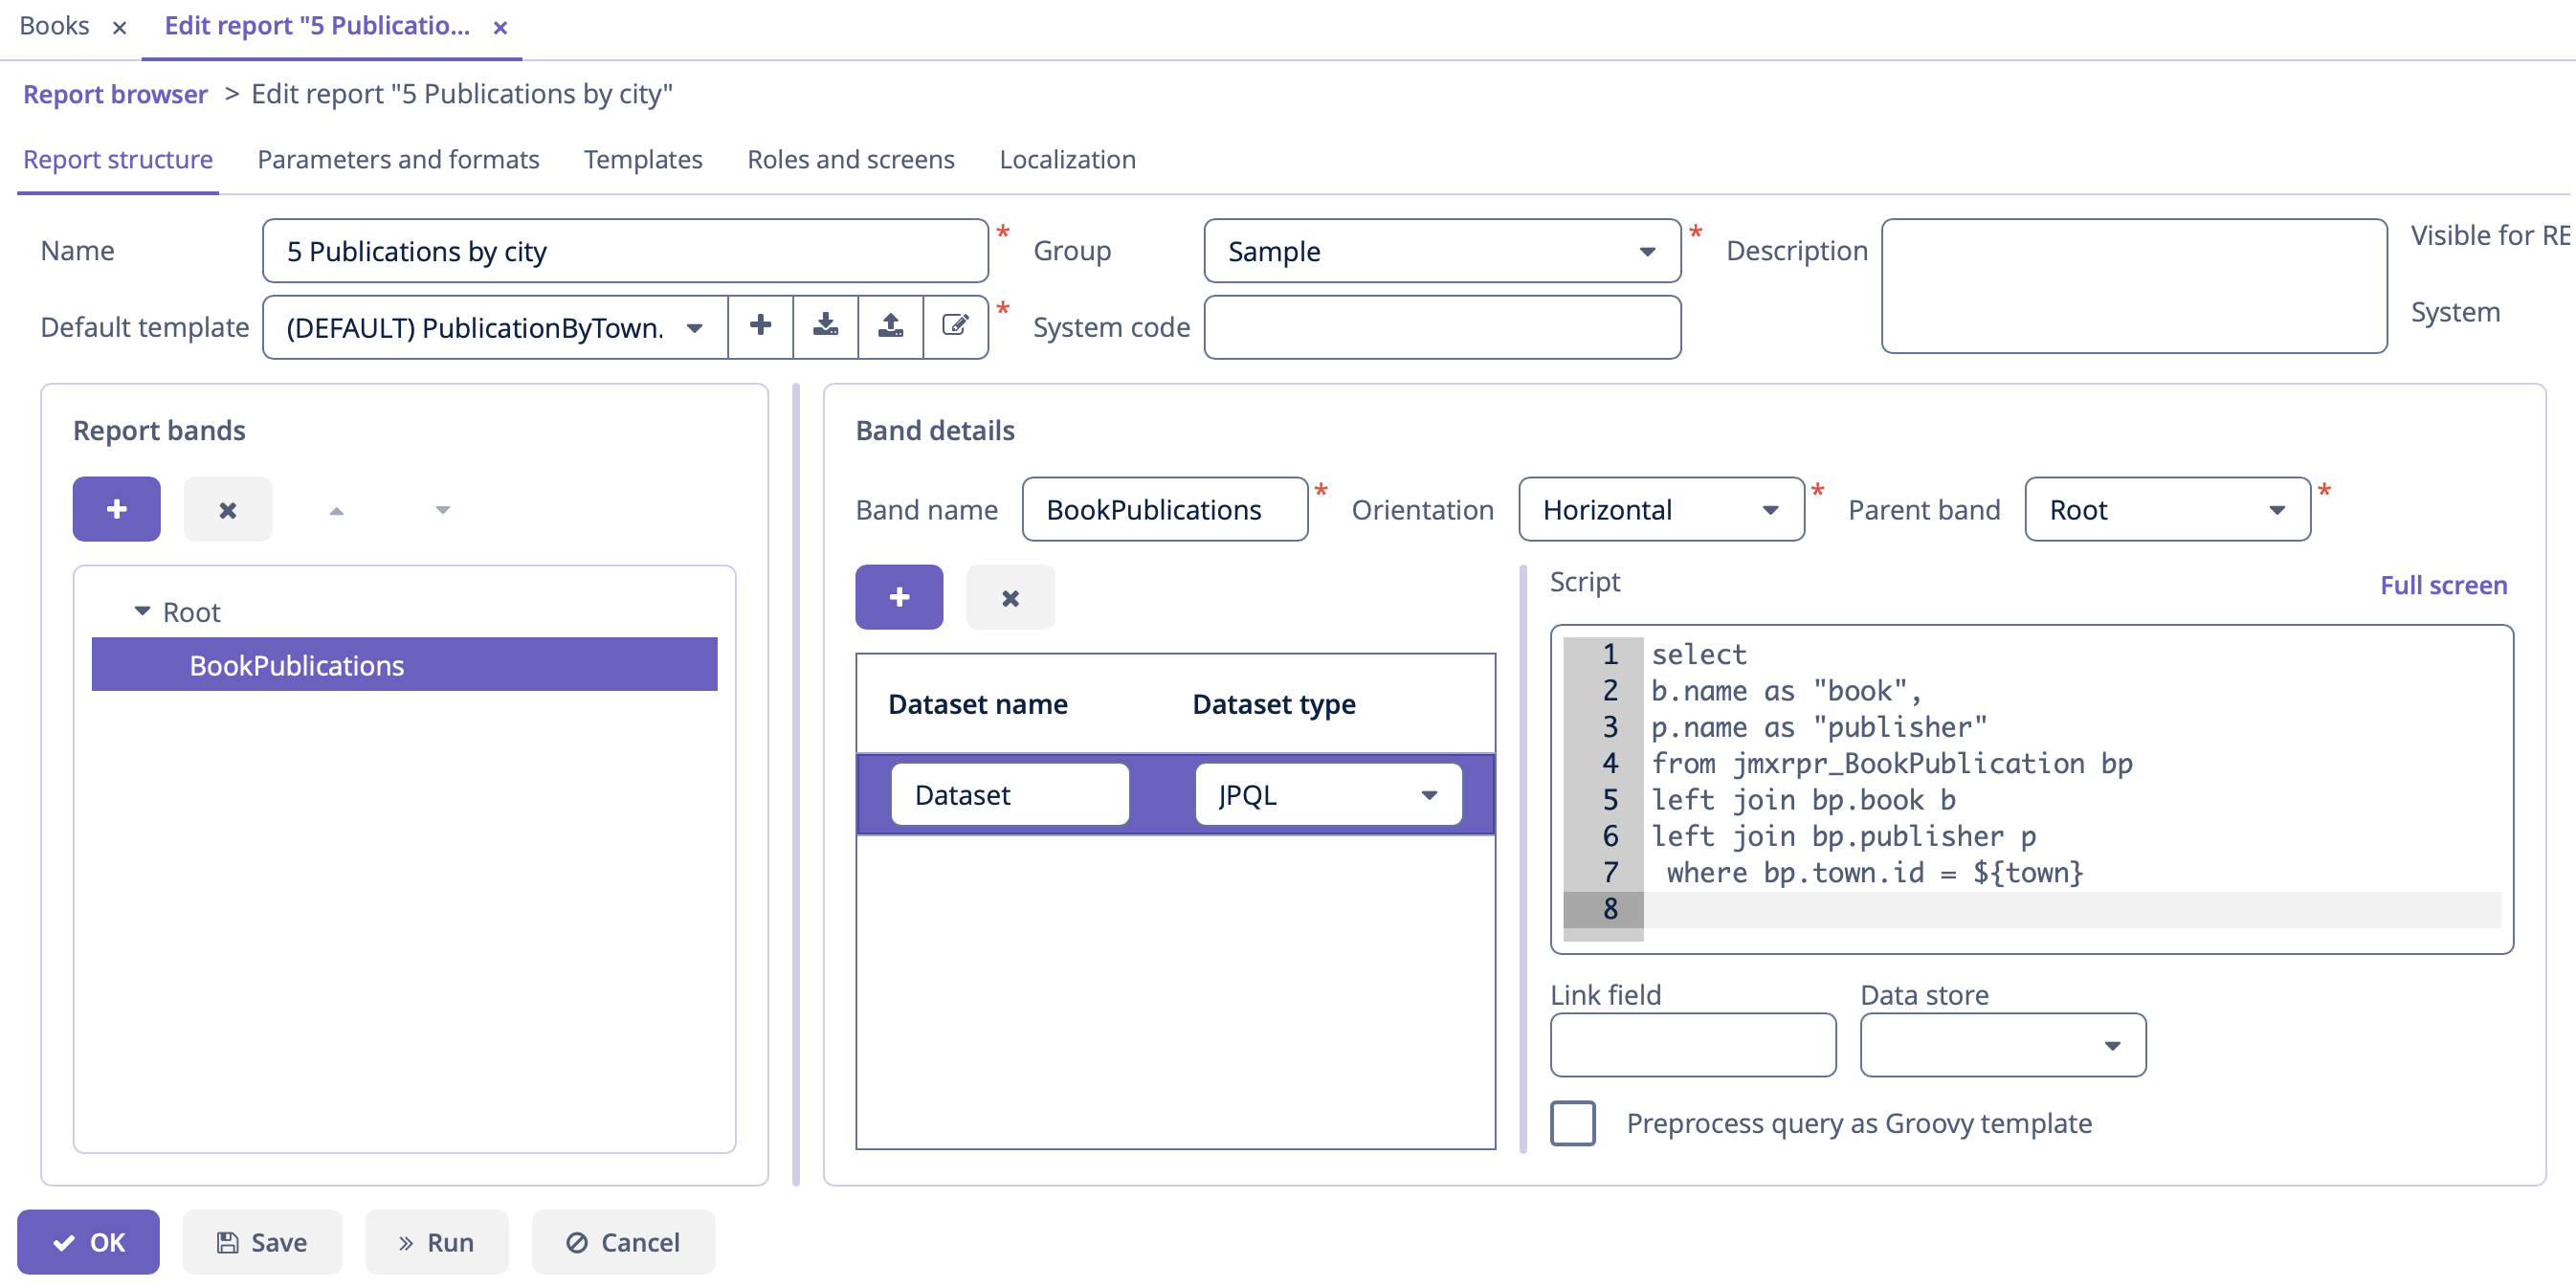Add a new dataset
Screen dimensions: 2576x1288
[899, 597]
